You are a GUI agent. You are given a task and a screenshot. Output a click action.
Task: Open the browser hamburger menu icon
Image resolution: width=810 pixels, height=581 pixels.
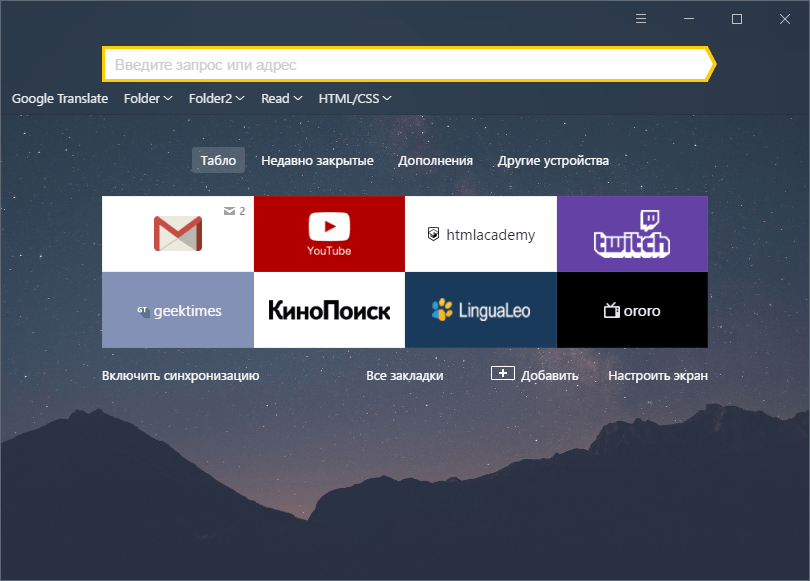point(641,19)
